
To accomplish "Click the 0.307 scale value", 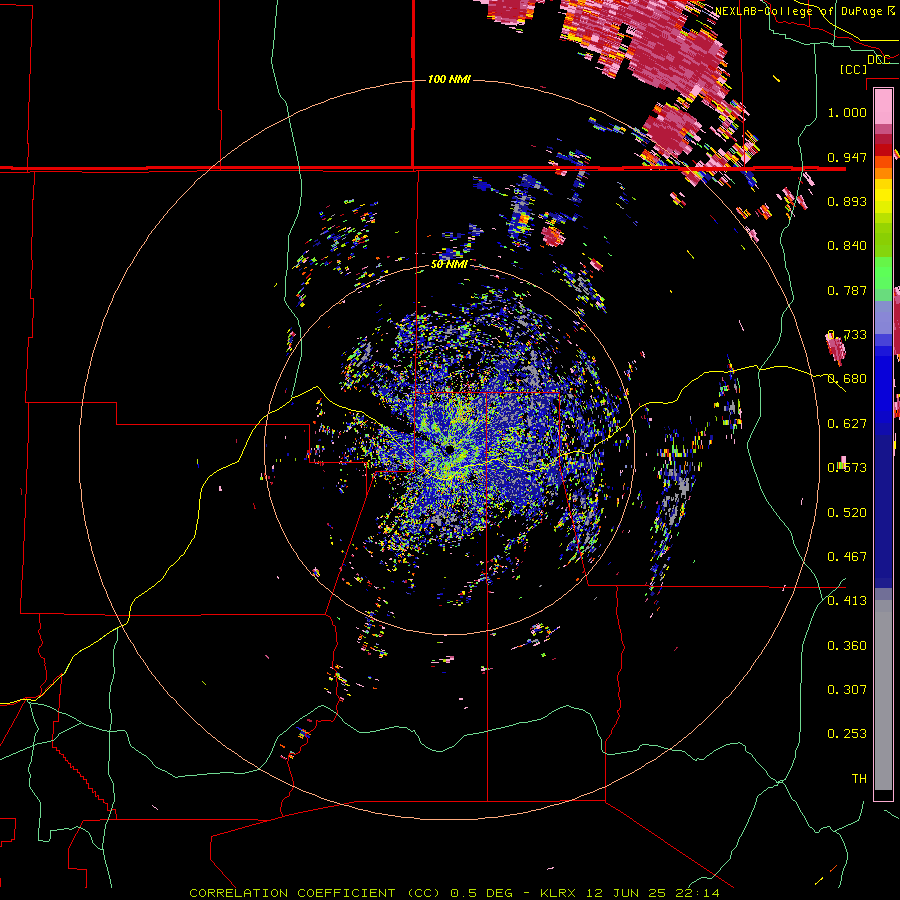I will click(847, 690).
